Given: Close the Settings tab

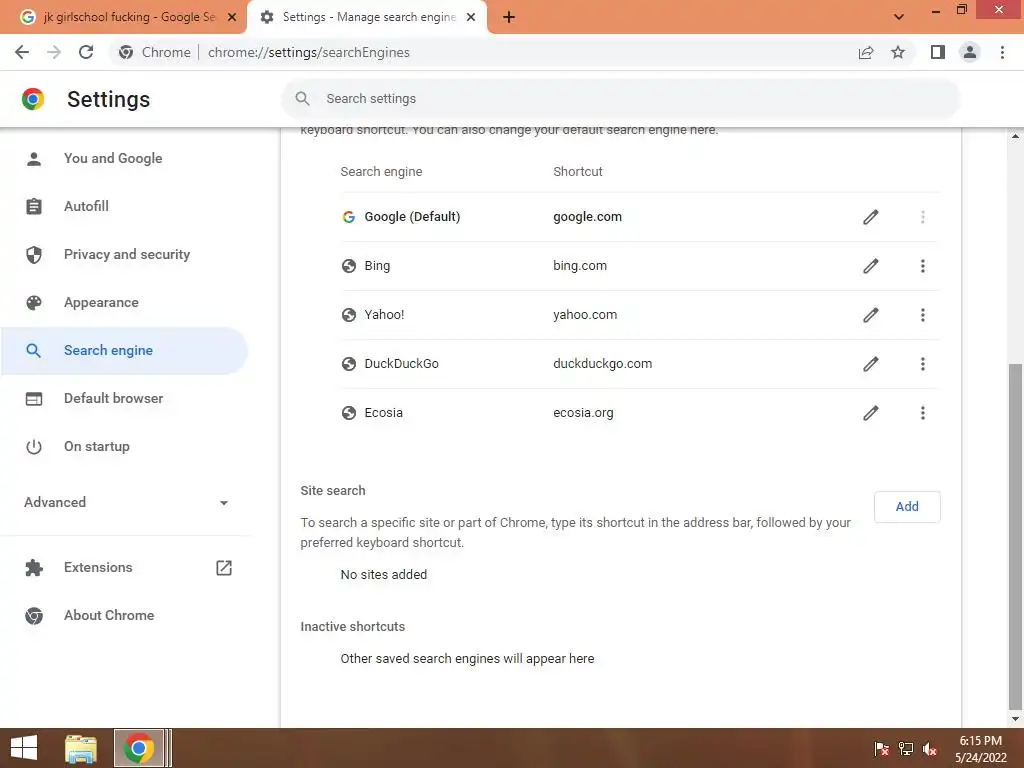Looking at the screenshot, I should click(471, 17).
